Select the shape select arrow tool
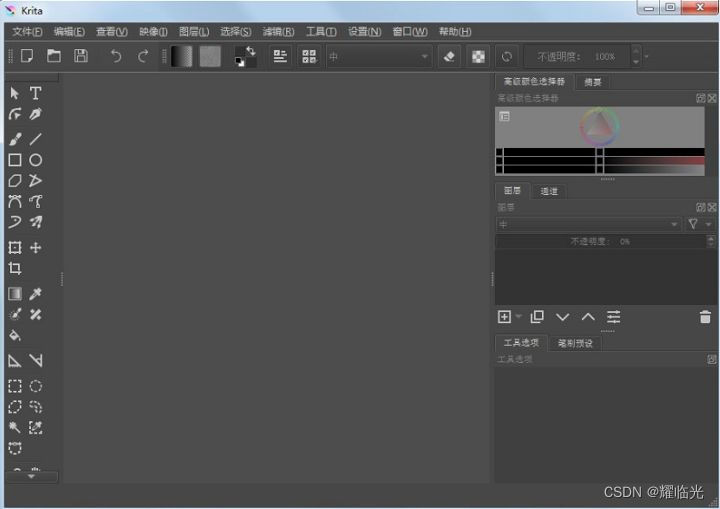This screenshot has height=509, width=720. tap(15, 93)
